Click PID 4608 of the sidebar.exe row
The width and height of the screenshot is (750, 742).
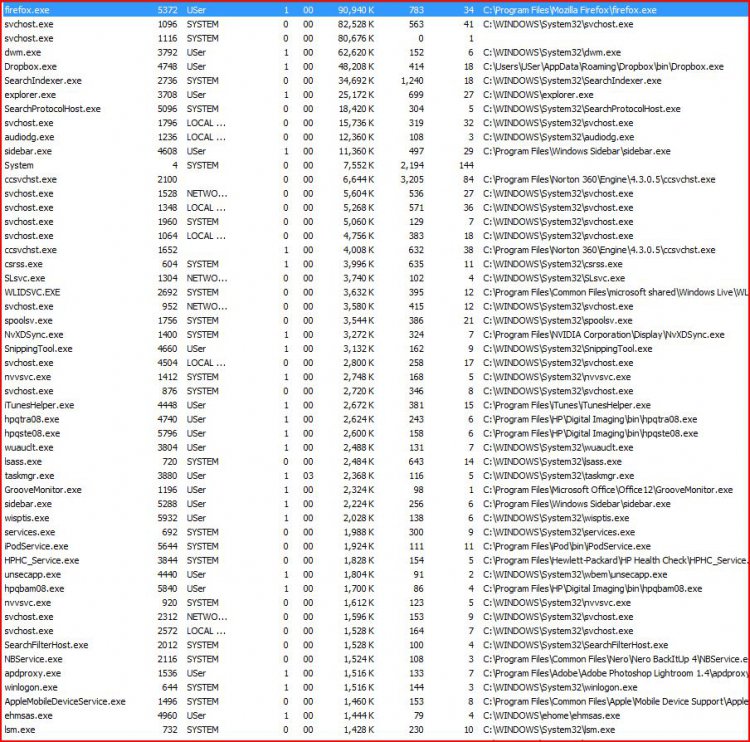[x=167, y=151]
